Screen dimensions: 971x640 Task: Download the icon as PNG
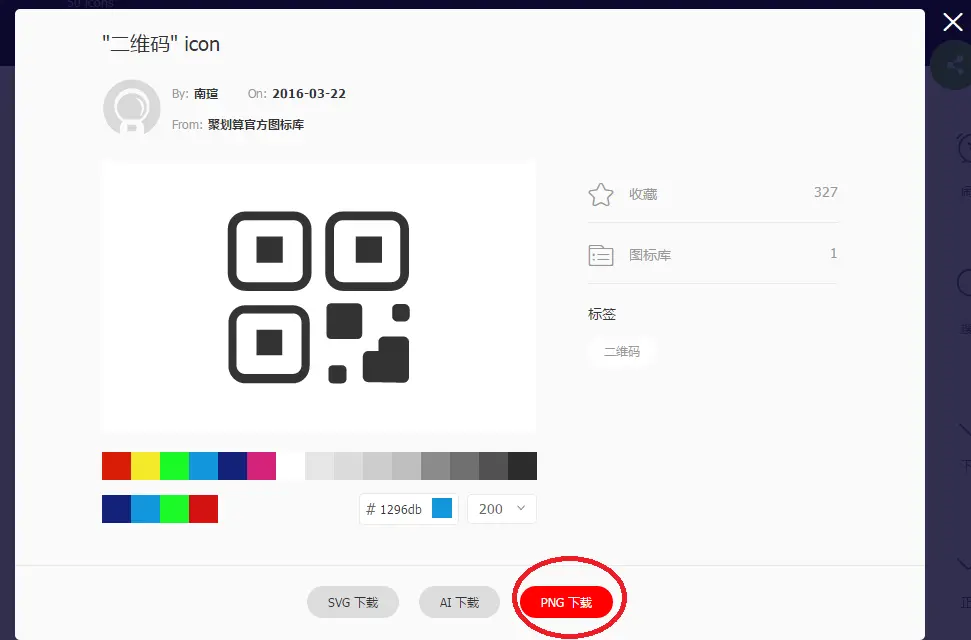coord(566,602)
